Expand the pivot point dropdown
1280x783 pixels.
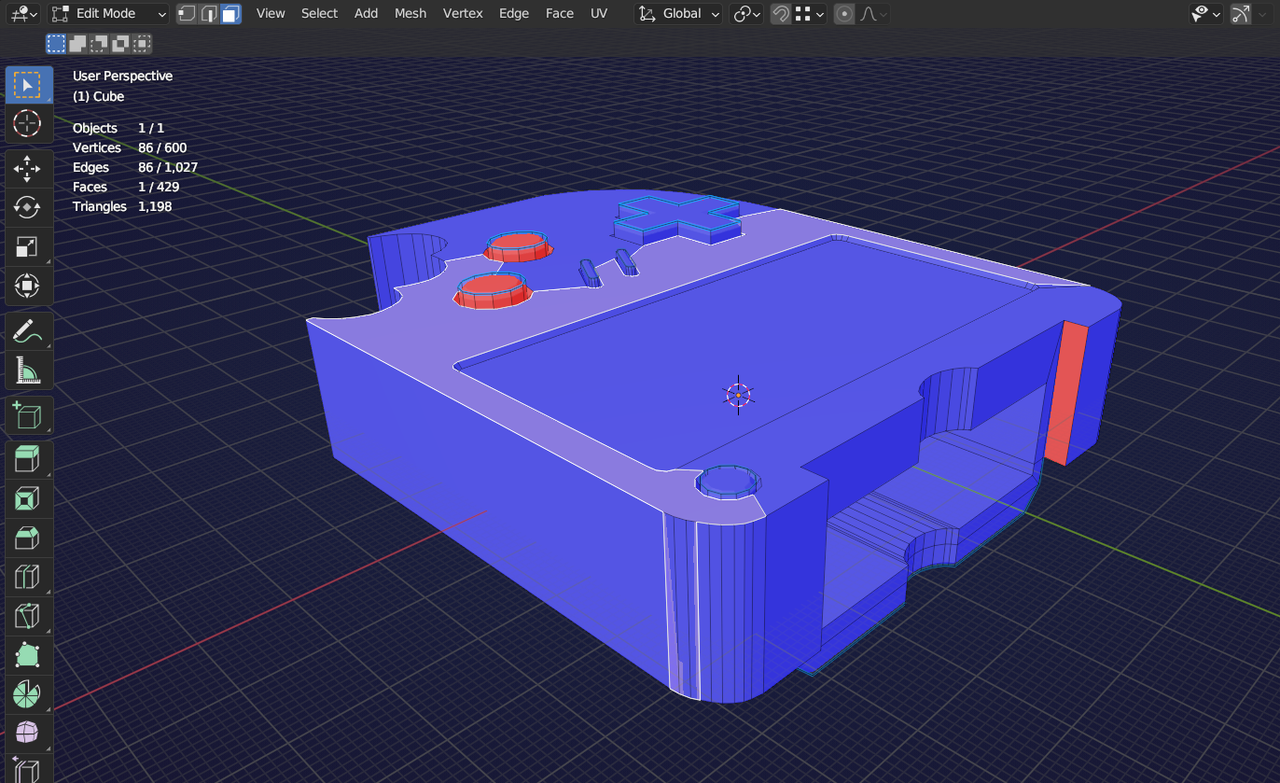tap(746, 14)
